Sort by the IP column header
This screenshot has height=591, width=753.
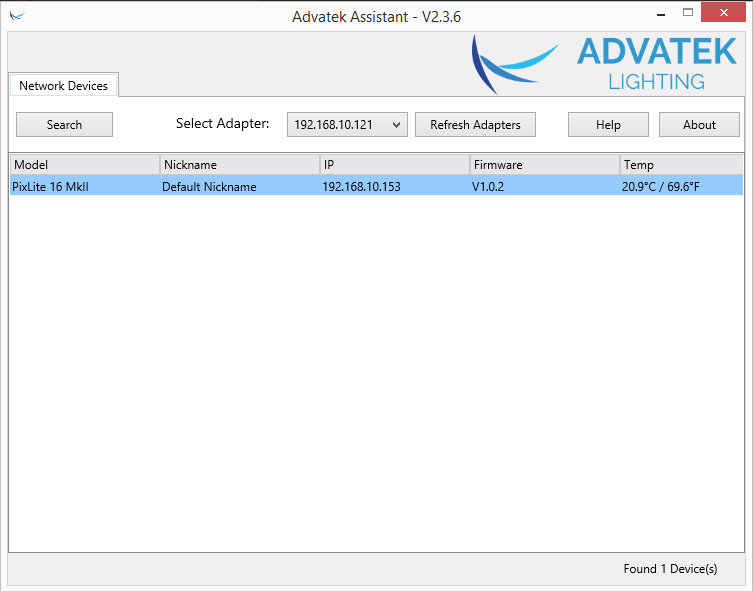click(395, 165)
